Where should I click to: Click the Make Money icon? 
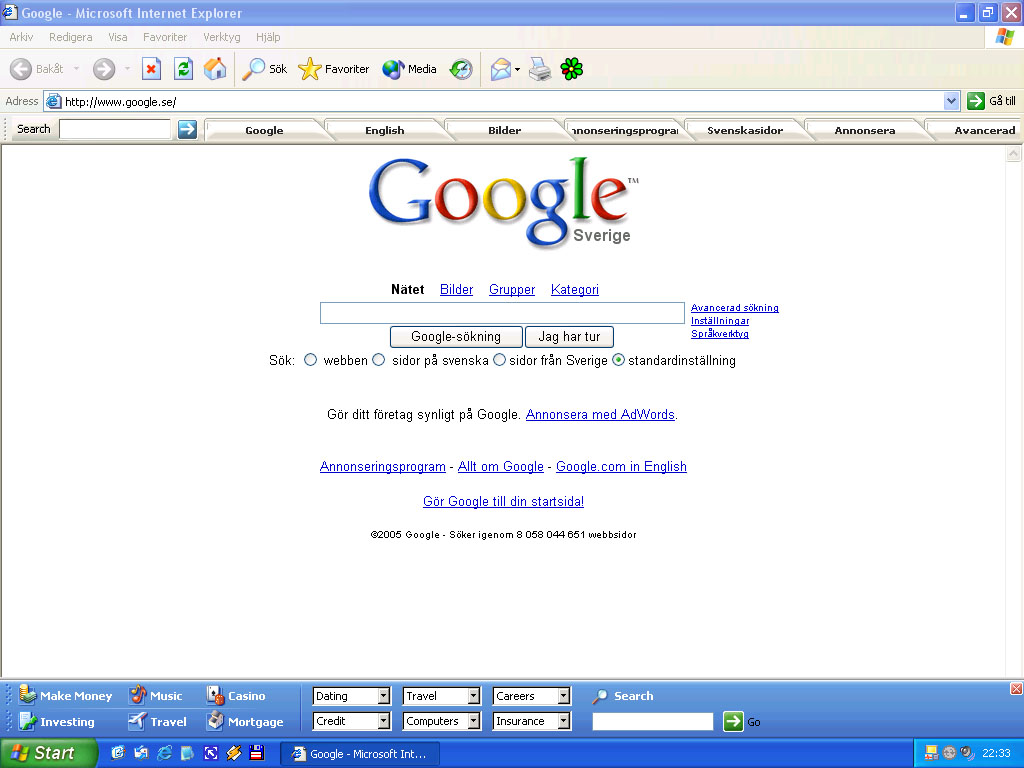tap(27, 695)
